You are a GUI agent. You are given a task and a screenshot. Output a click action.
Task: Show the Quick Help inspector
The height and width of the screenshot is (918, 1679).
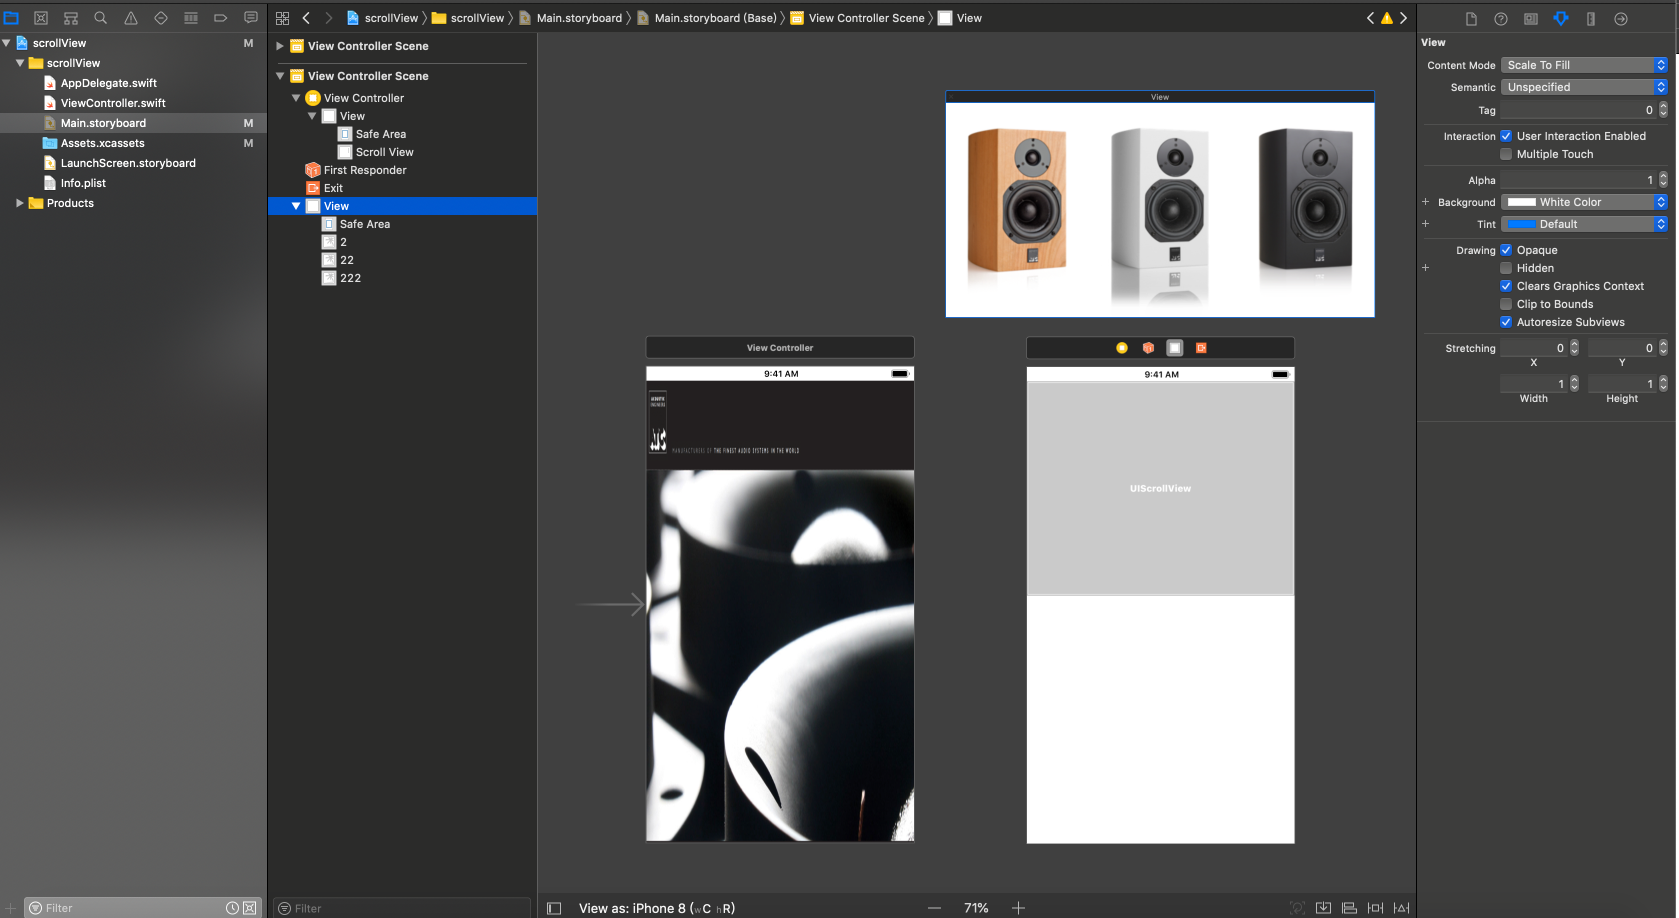pos(1501,19)
